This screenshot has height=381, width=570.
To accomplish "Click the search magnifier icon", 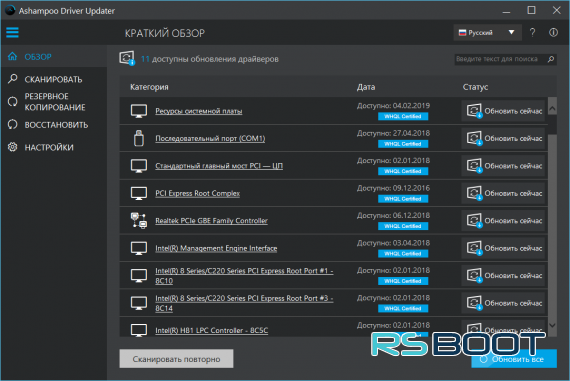I will [x=551, y=59].
